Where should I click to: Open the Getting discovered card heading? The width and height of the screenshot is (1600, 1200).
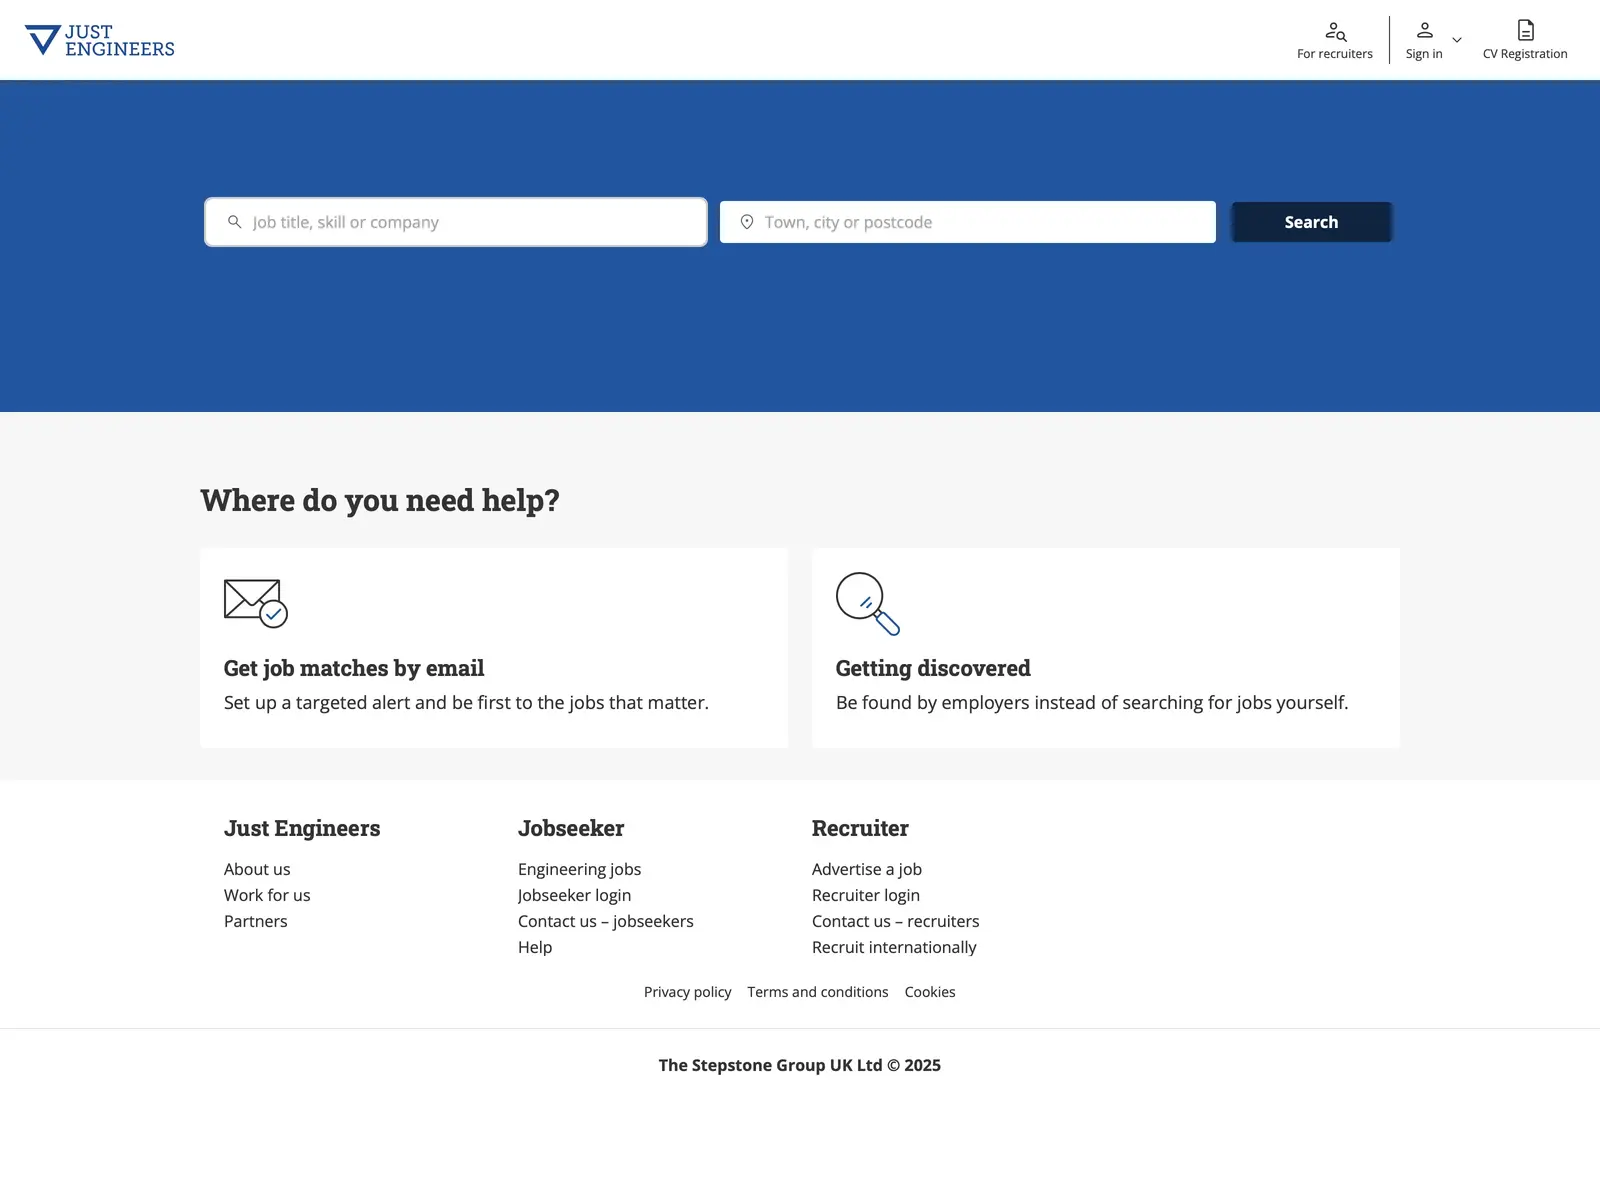point(933,668)
